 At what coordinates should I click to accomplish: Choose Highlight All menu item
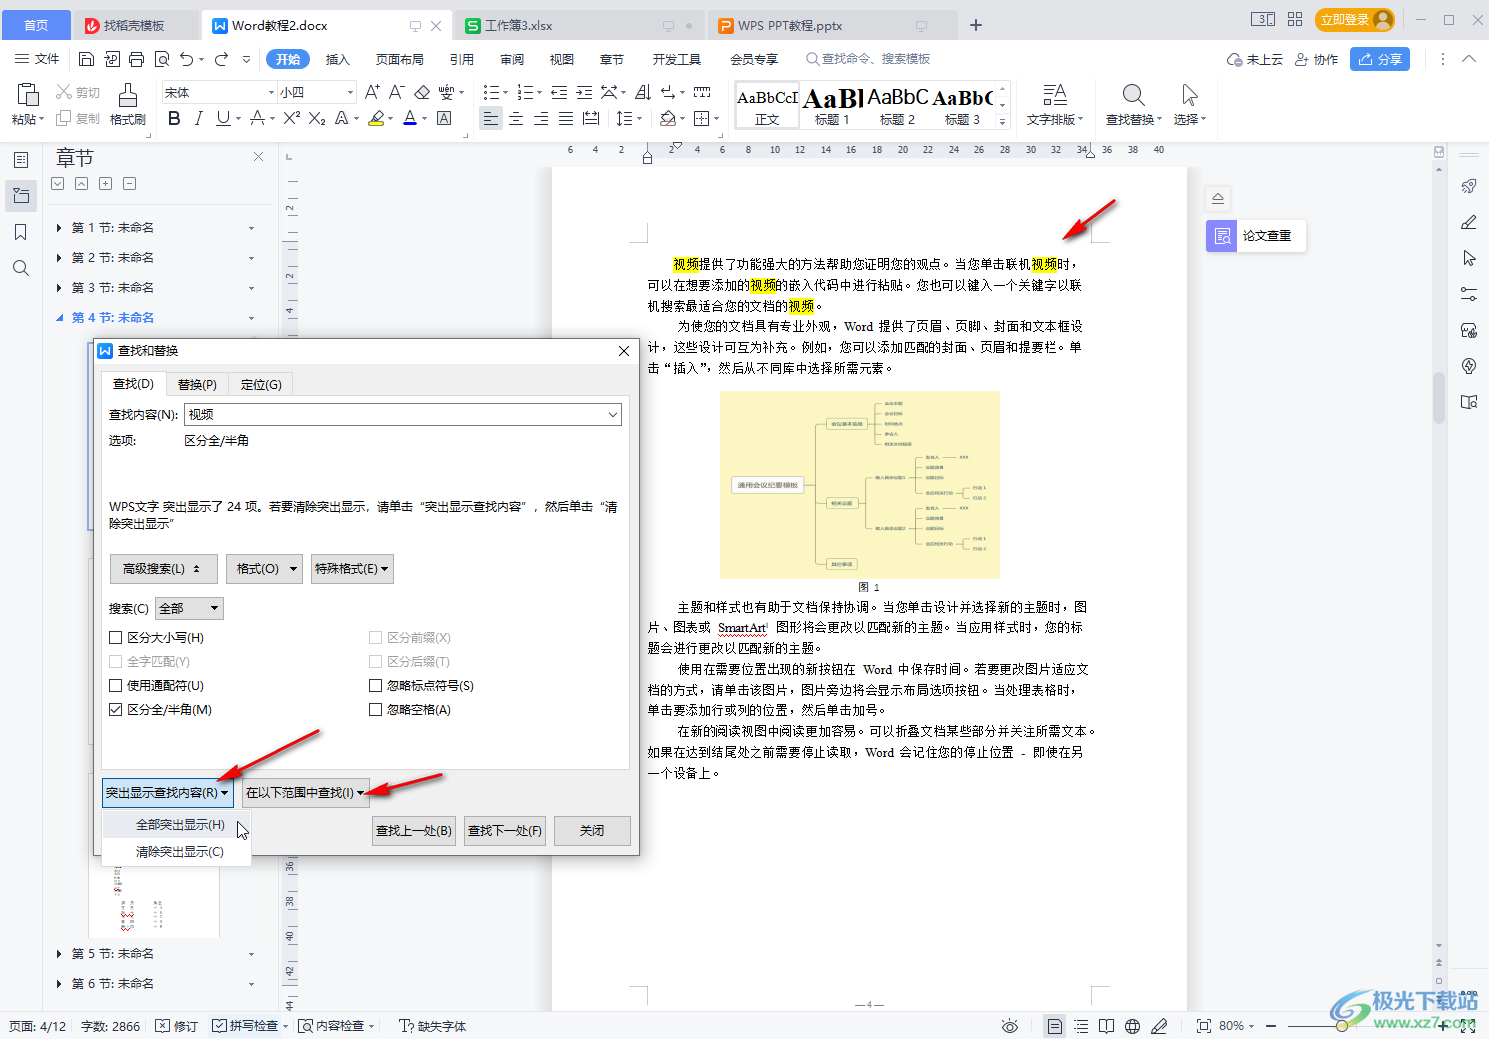pyautogui.click(x=179, y=825)
